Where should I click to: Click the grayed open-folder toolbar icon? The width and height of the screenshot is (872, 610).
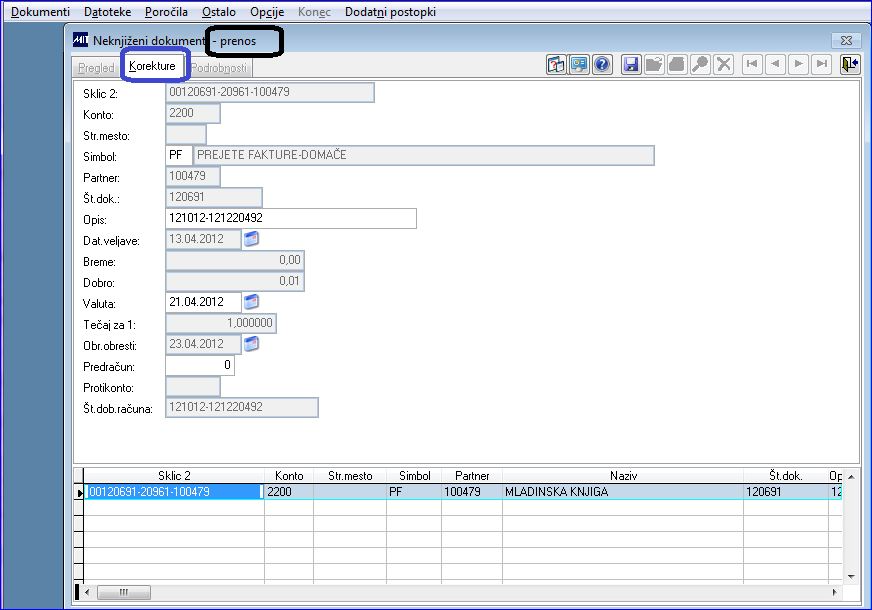tap(654, 65)
